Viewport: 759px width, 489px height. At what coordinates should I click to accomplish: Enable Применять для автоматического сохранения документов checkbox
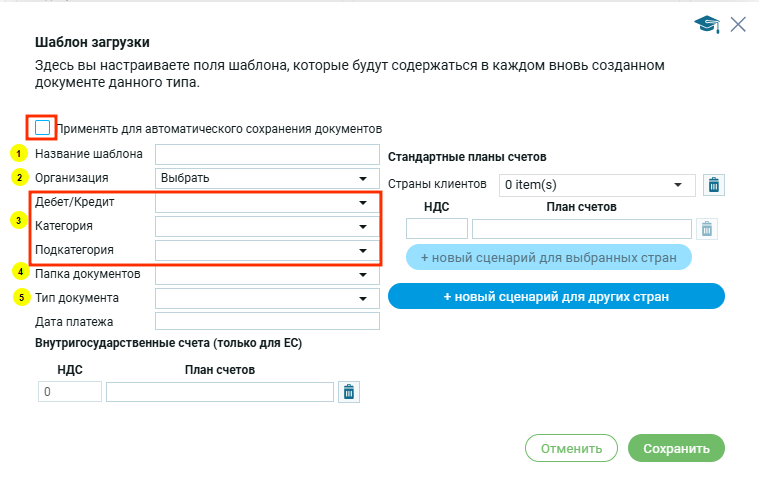pyautogui.click(x=42, y=127)
